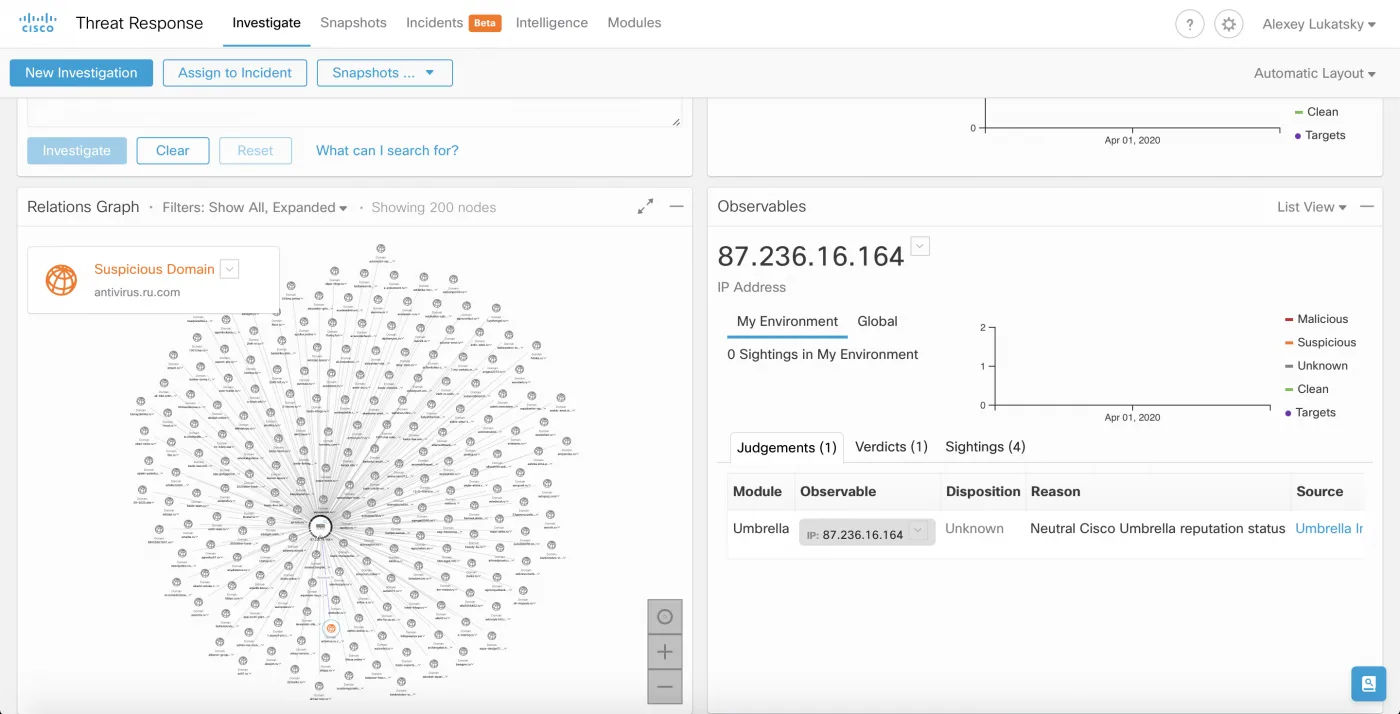Viewport: 1400px width, 714px height.
Task: Select the orange suspicious domain node
Action: (330, 628)
